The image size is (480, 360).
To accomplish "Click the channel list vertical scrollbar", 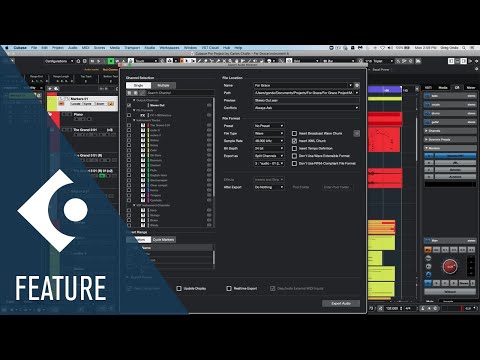I will click(214, 147).
